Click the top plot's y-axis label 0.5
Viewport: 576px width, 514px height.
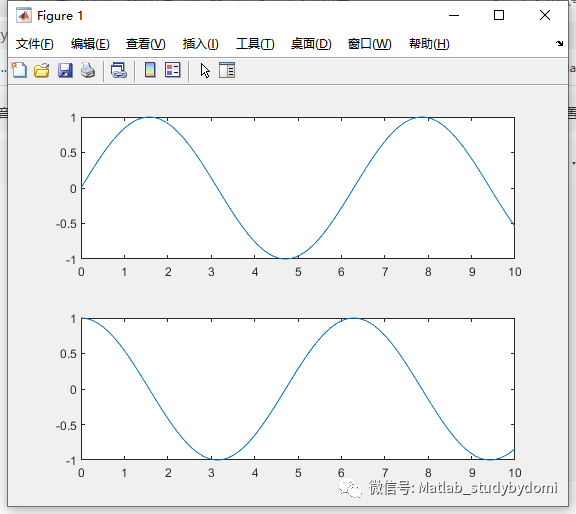tap(68, 153)
